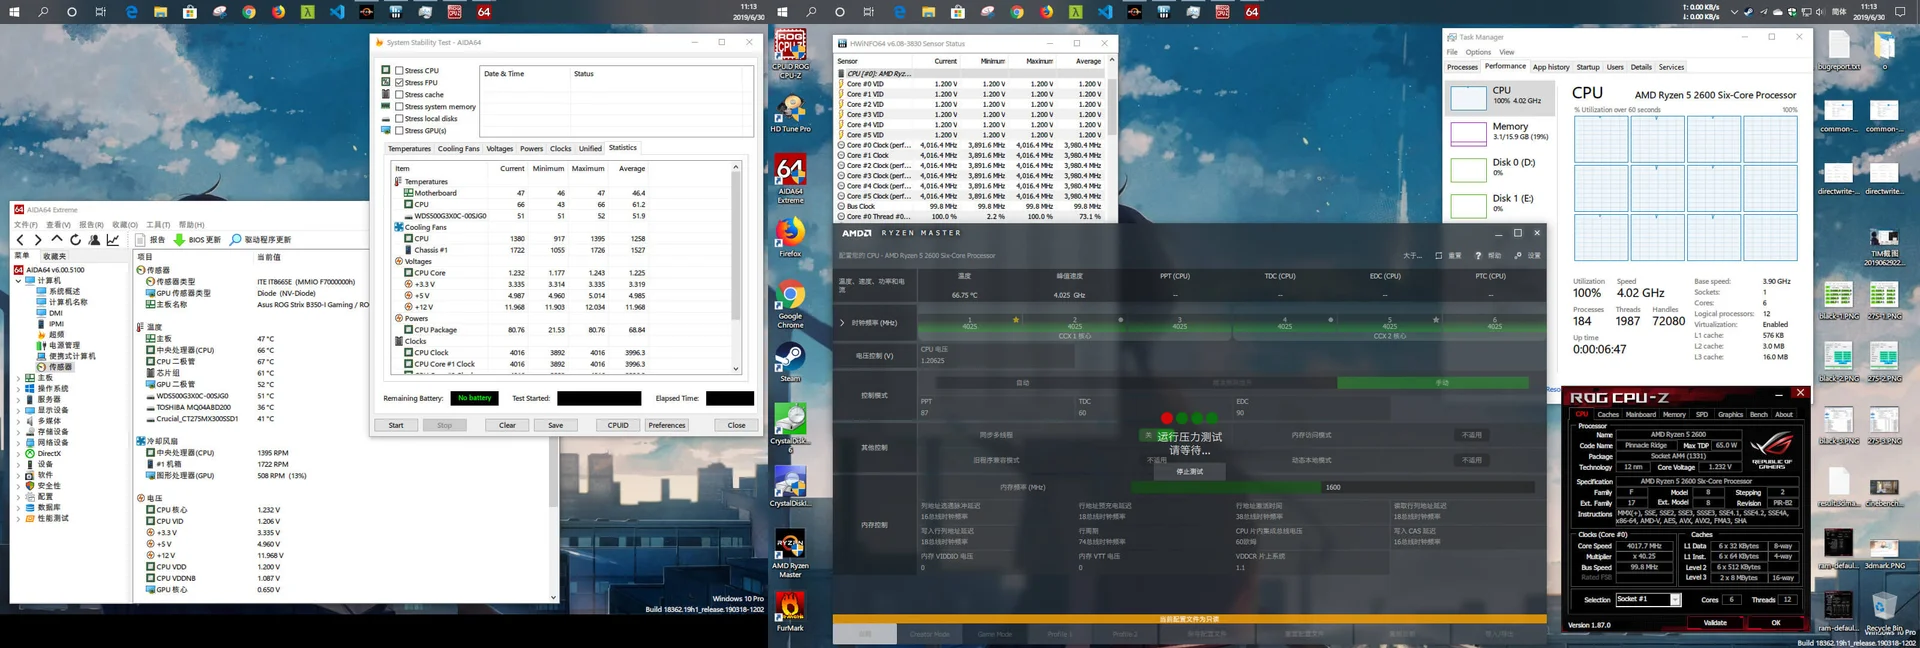Switch to Voltages tab in stability test
The width and height of the screenshot is (1920, 648).
[499, 149]
